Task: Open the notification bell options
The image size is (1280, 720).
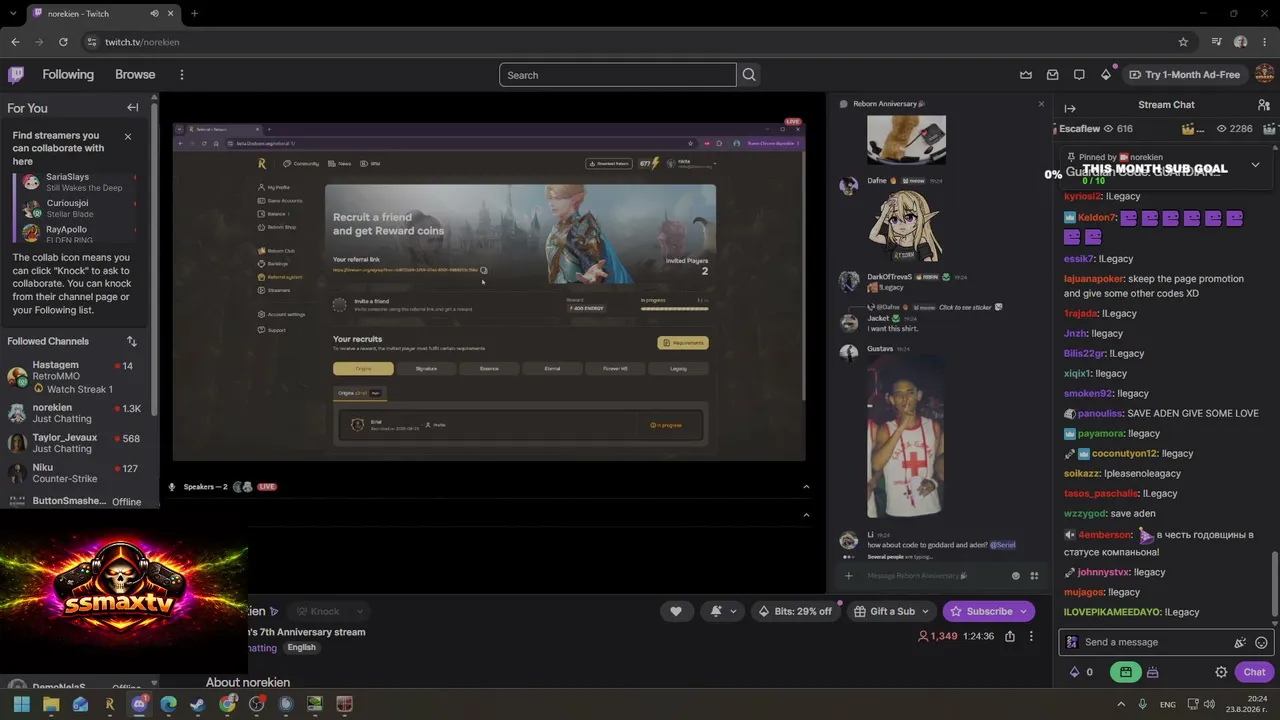Action: click(x=723, y=611)
